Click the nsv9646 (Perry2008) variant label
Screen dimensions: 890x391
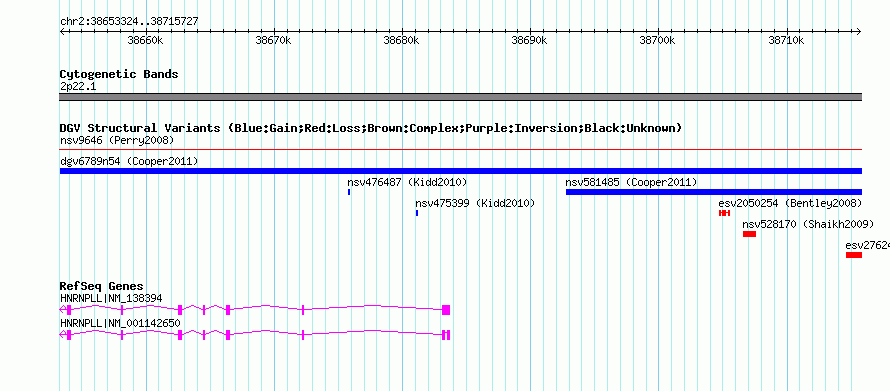117,140
